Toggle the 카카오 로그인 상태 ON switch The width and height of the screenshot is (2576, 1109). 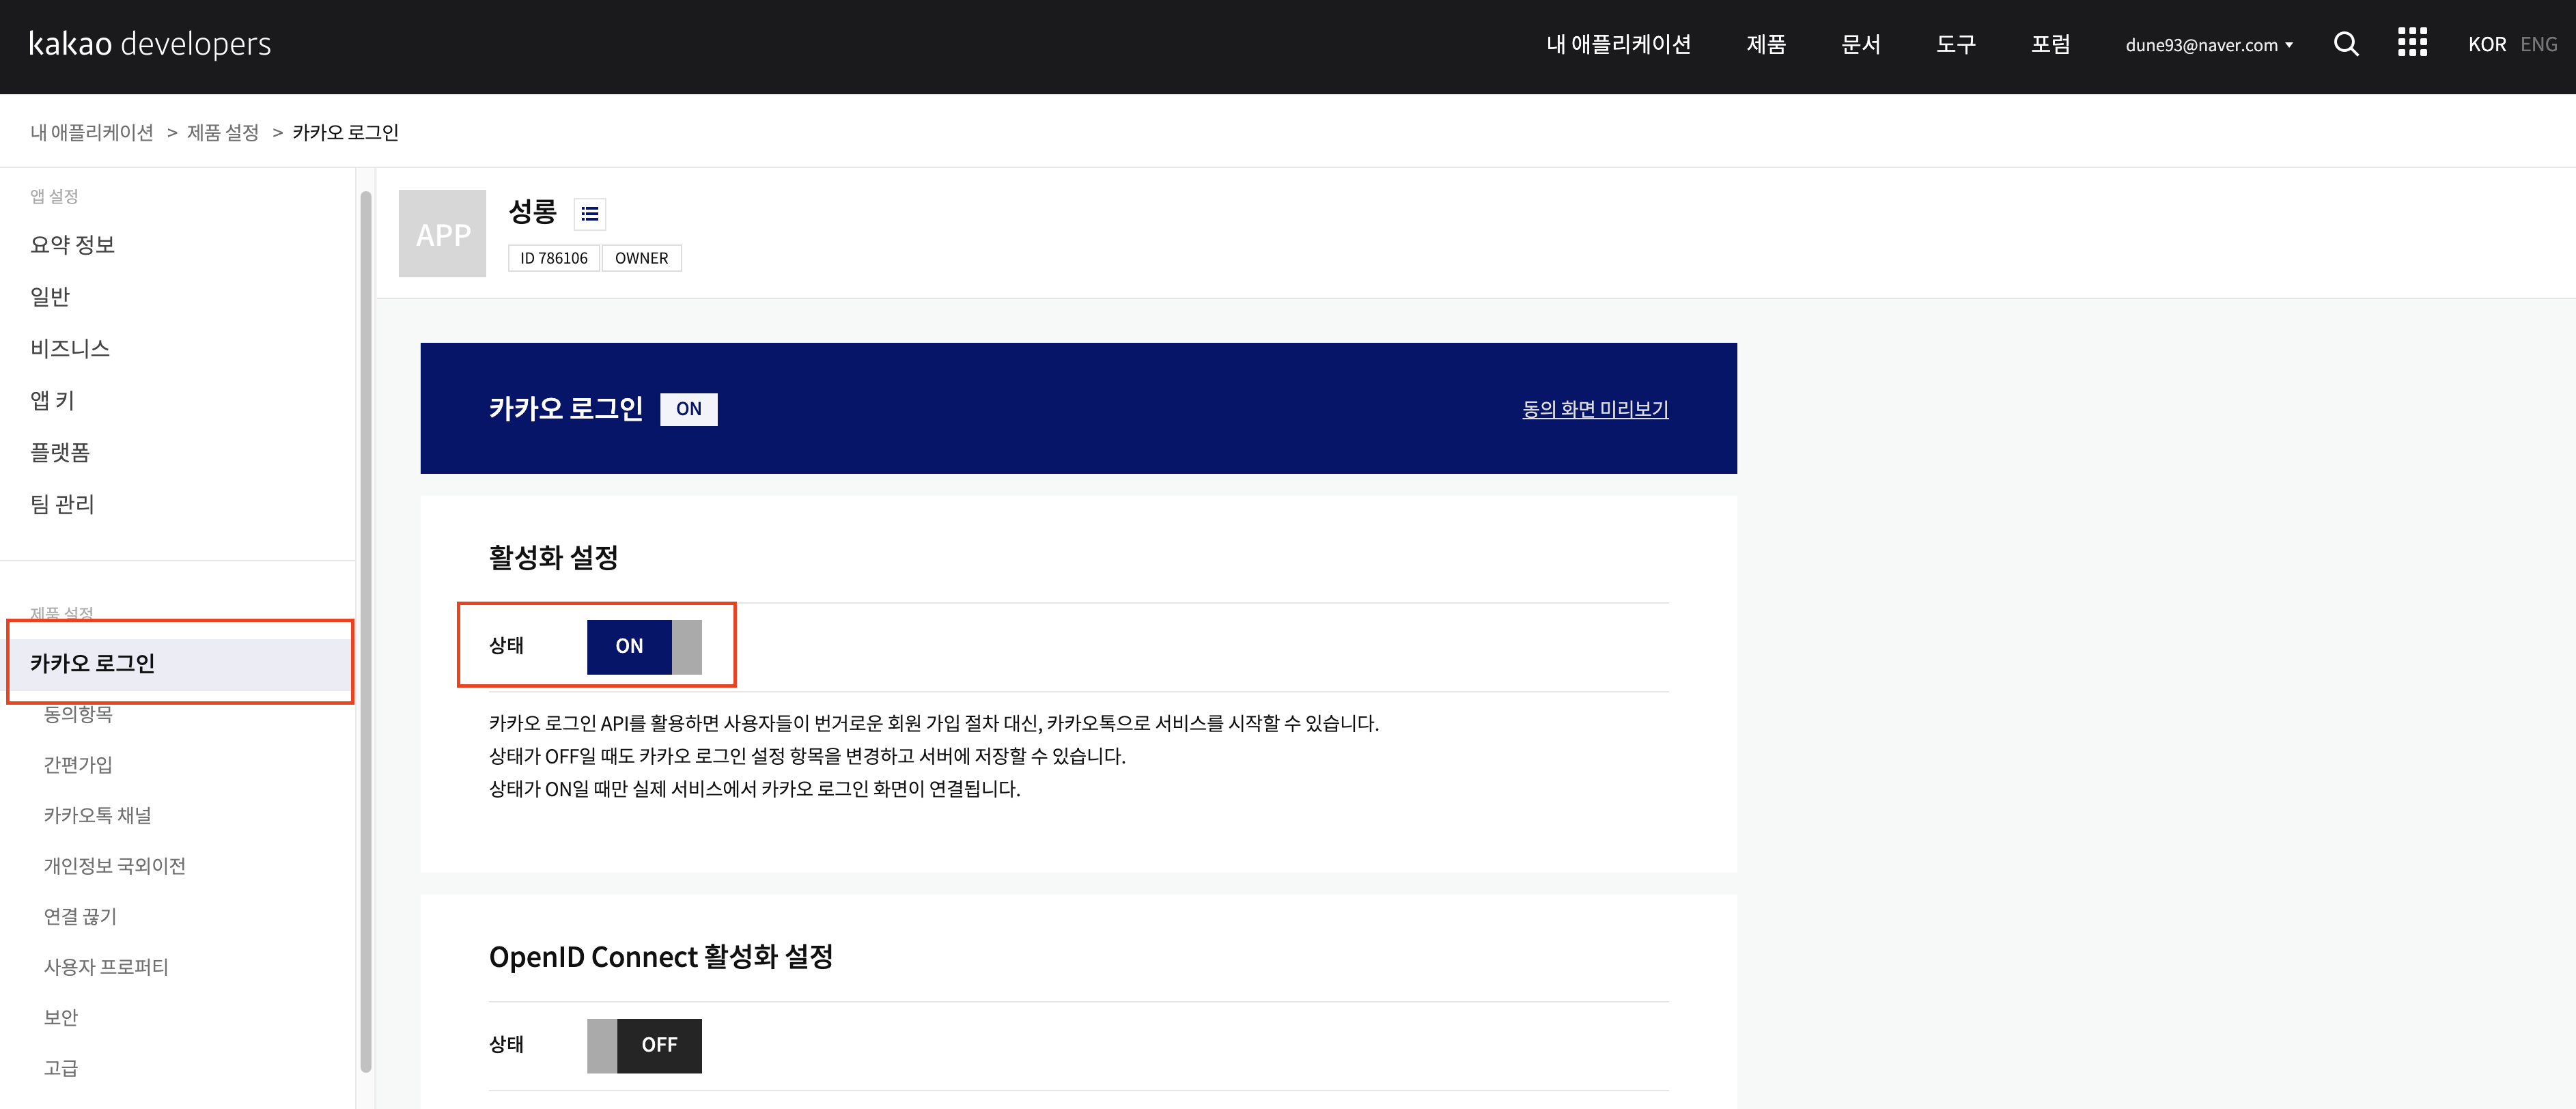point(644,646)
